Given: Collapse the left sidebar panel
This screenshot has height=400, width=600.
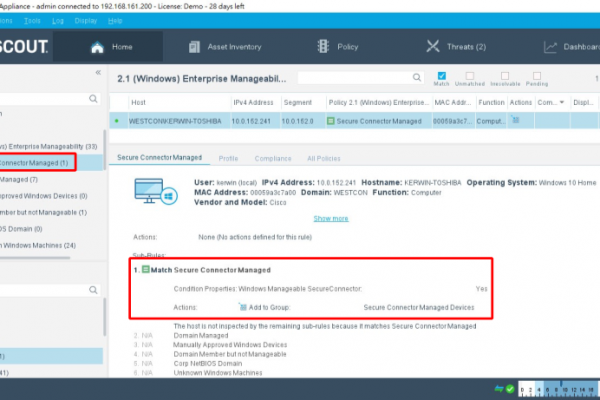Looking at the screenshot, I should coord(98,72).
